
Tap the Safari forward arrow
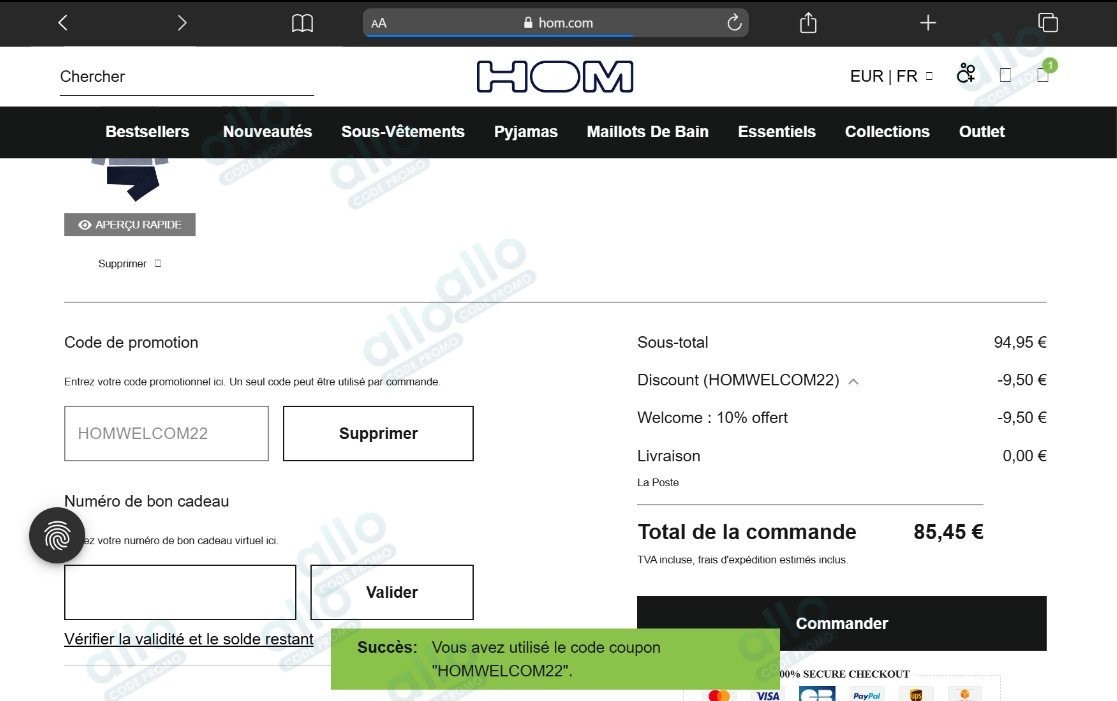pos(182,23)
